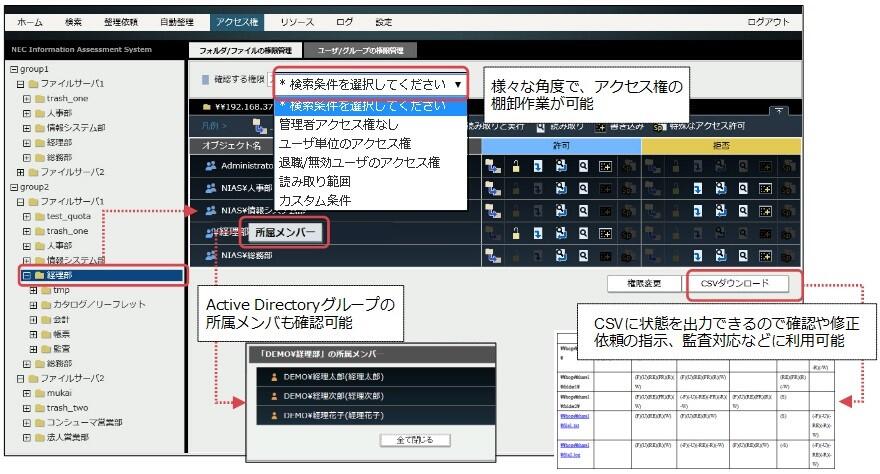Viewport: 880px width, 474px height.
Task: Open the アクセス権 menu tab
Action: (x=236, y=21)
